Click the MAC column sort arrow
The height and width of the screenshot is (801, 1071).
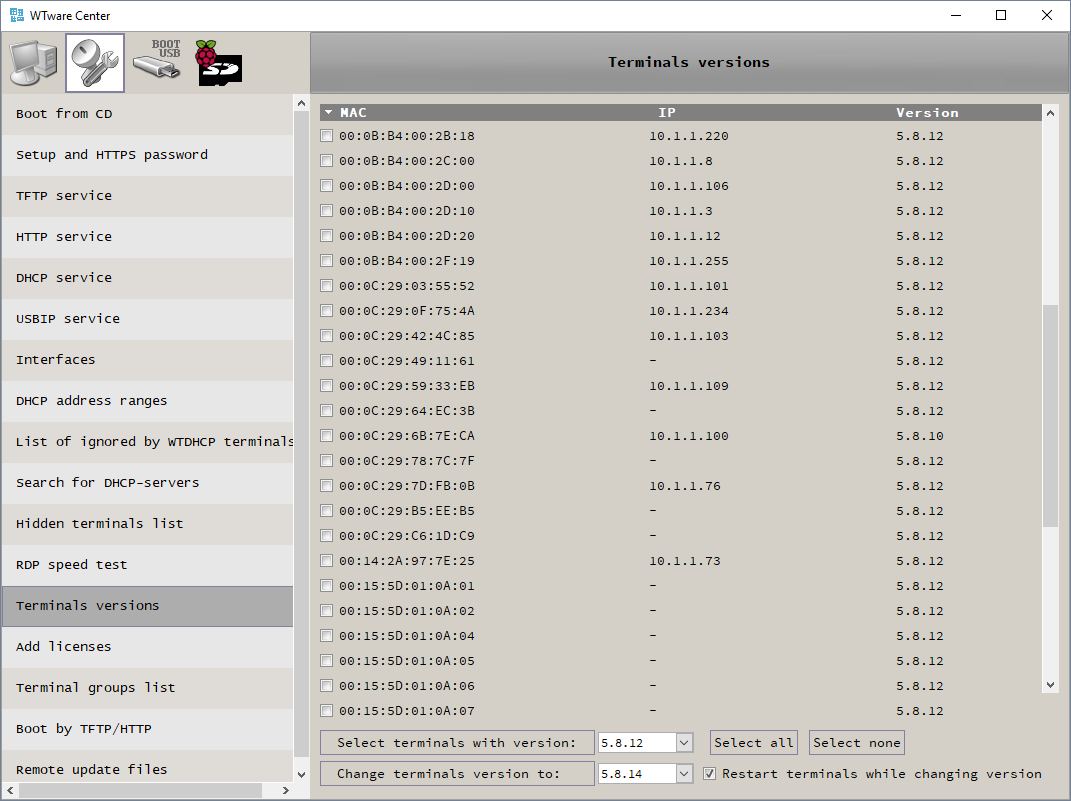pos(328,112)
